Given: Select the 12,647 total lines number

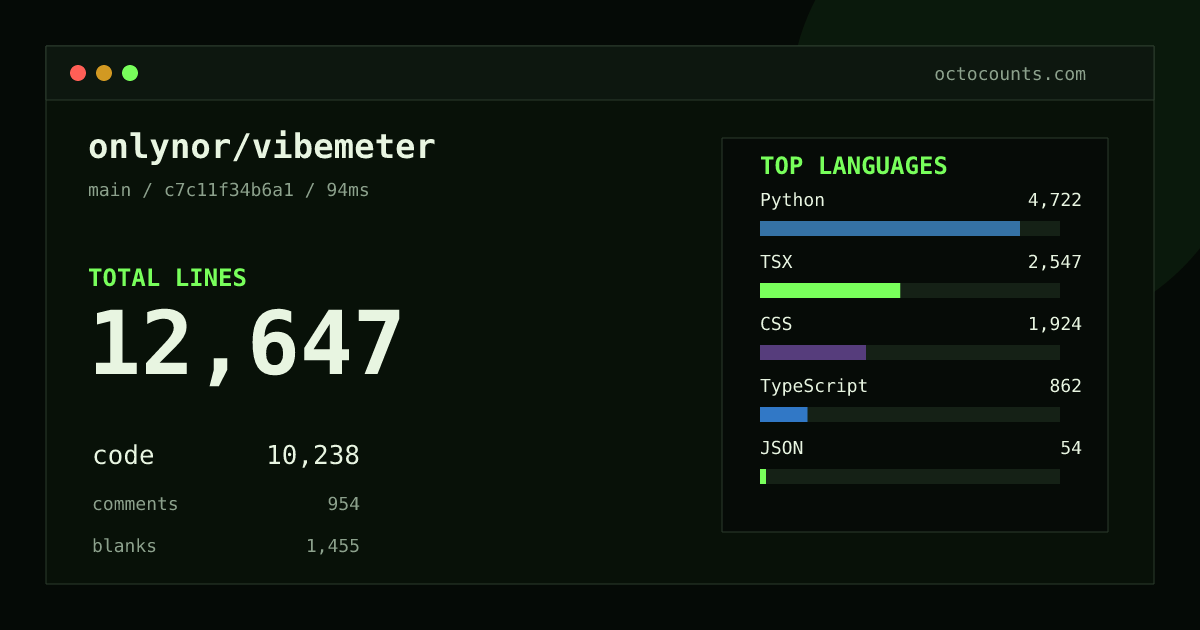Looking at the screenshot, I should 246,345.
